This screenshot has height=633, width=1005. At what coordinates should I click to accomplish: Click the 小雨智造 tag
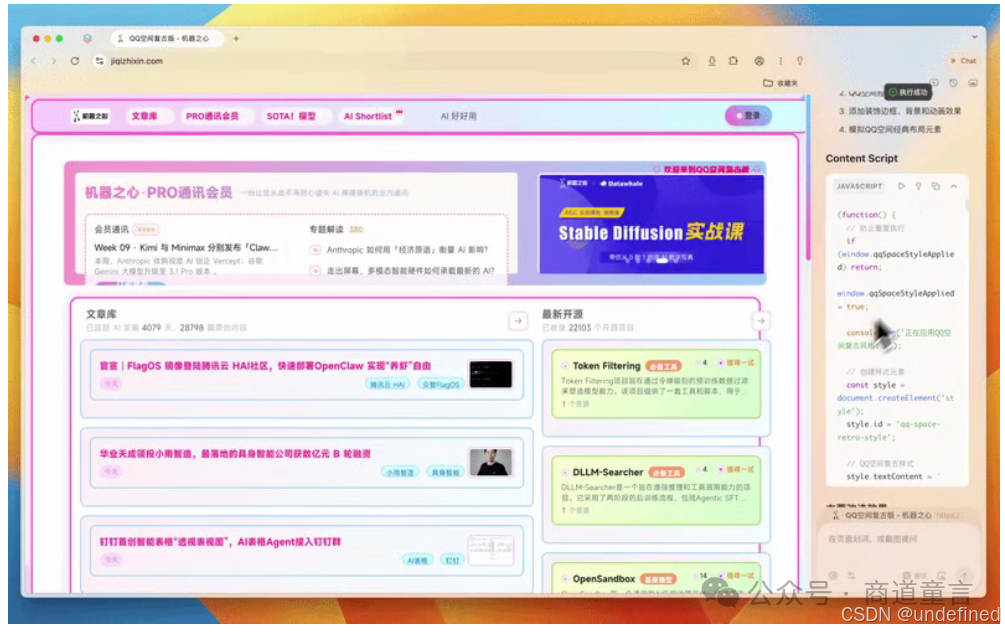tap(400, 472)
